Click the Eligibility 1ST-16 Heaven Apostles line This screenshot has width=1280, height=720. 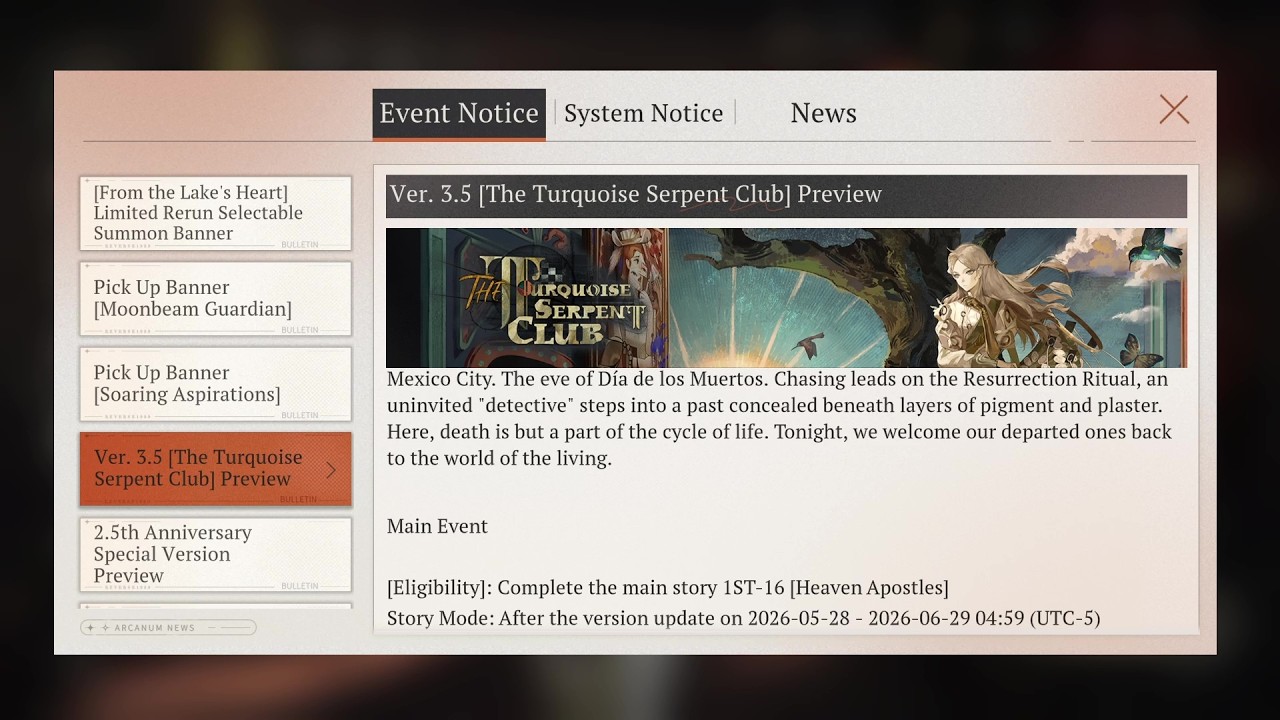coord(668,588)
